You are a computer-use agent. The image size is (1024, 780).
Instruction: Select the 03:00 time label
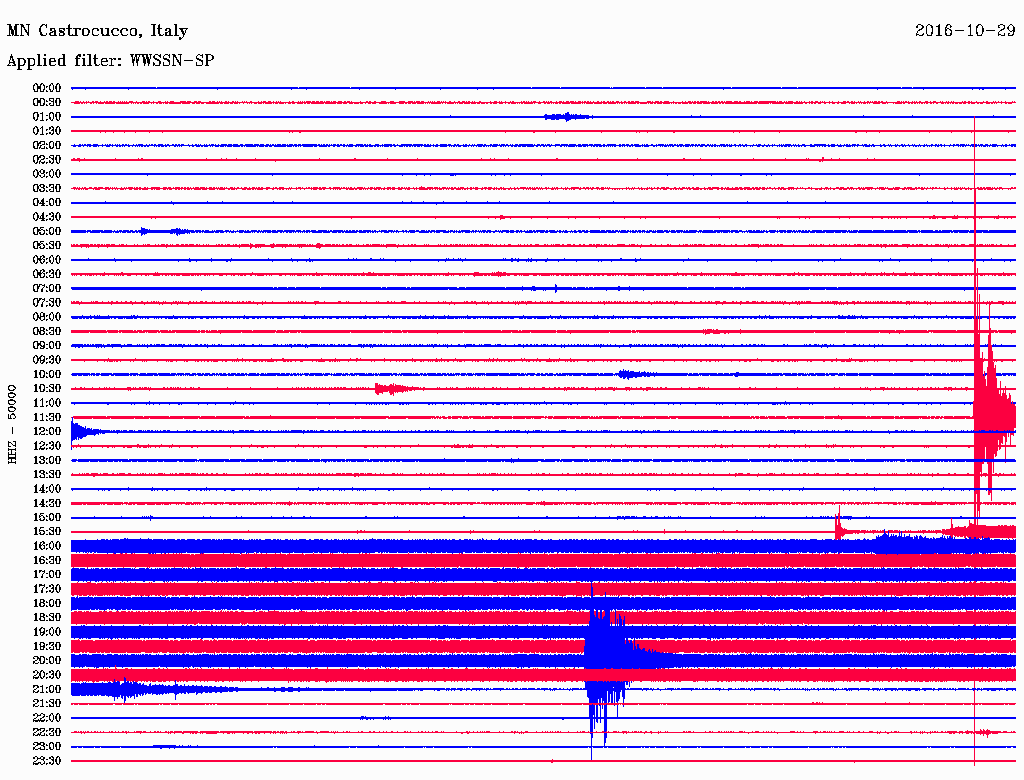coord(47,174)
